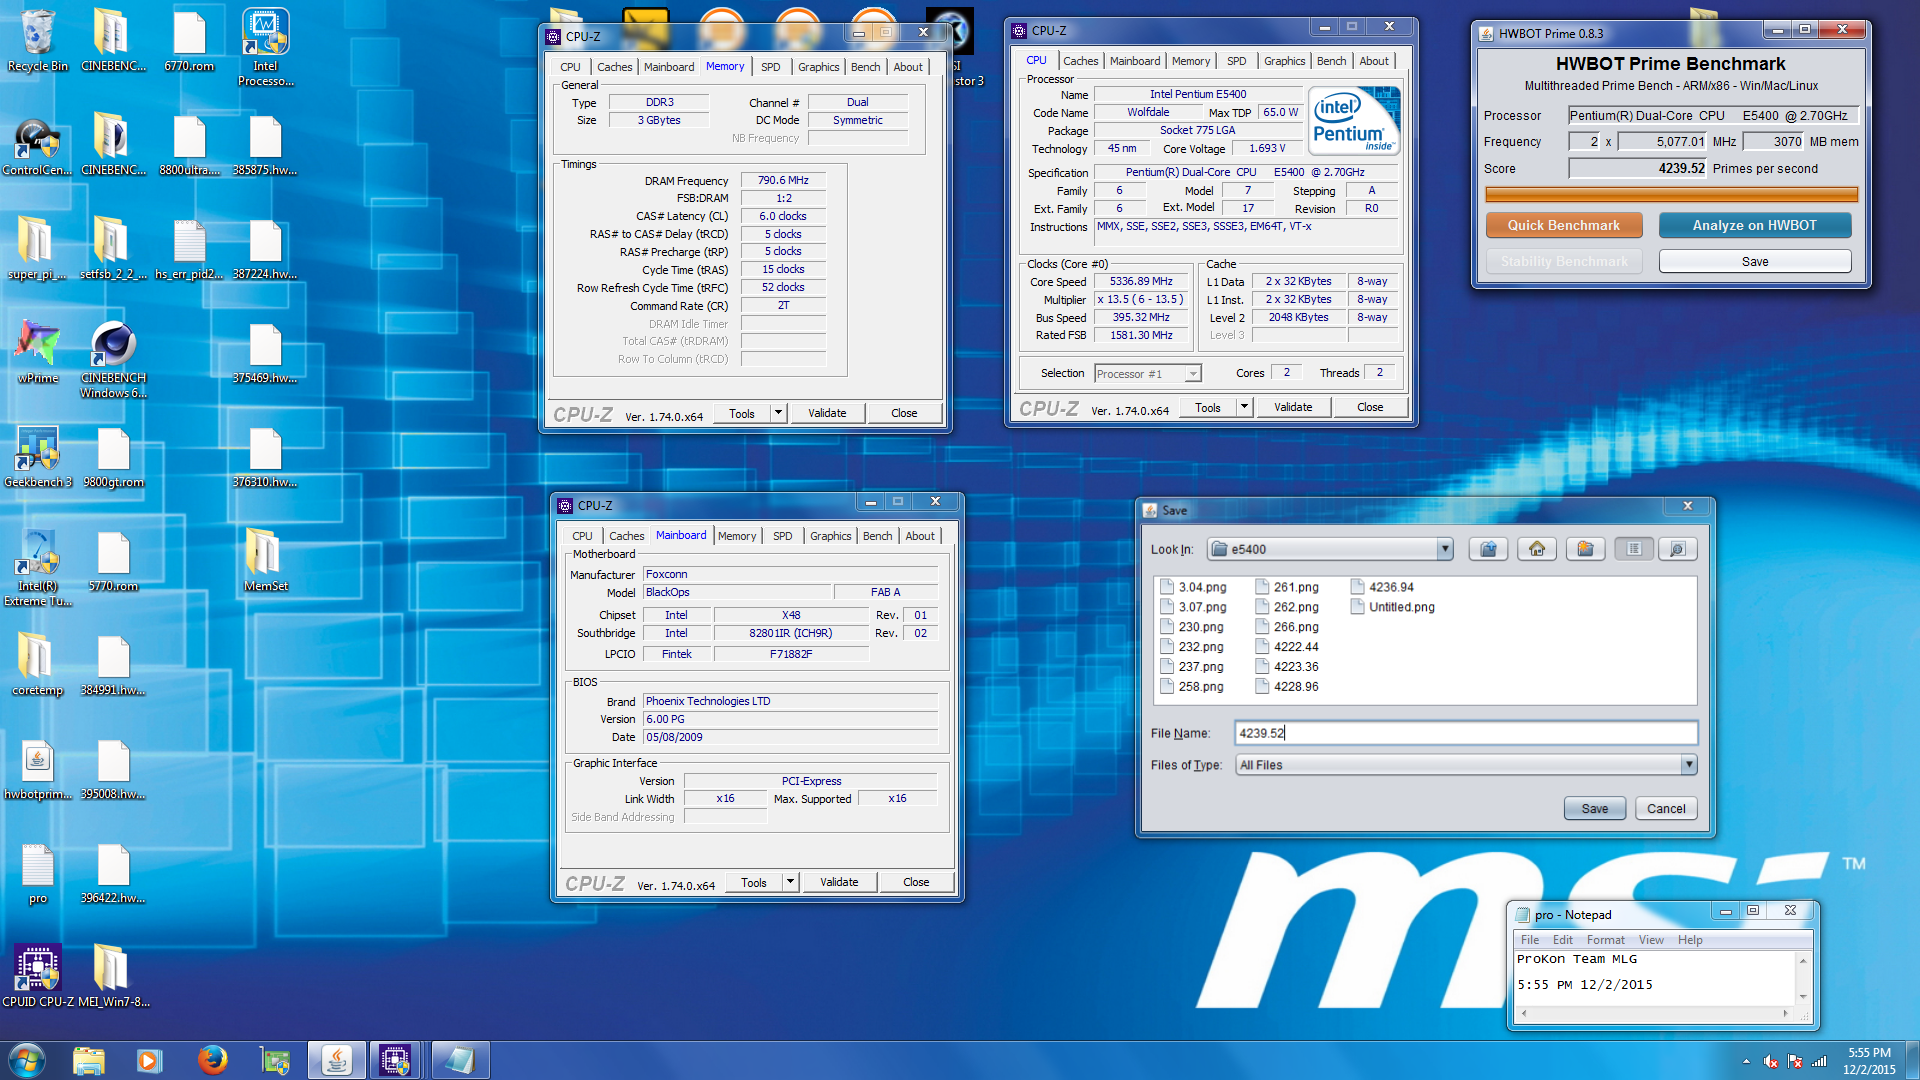The image size is (1920, 1080).
Task: Select ControlCenter desktop shortcut
Action: pos(38,146)
